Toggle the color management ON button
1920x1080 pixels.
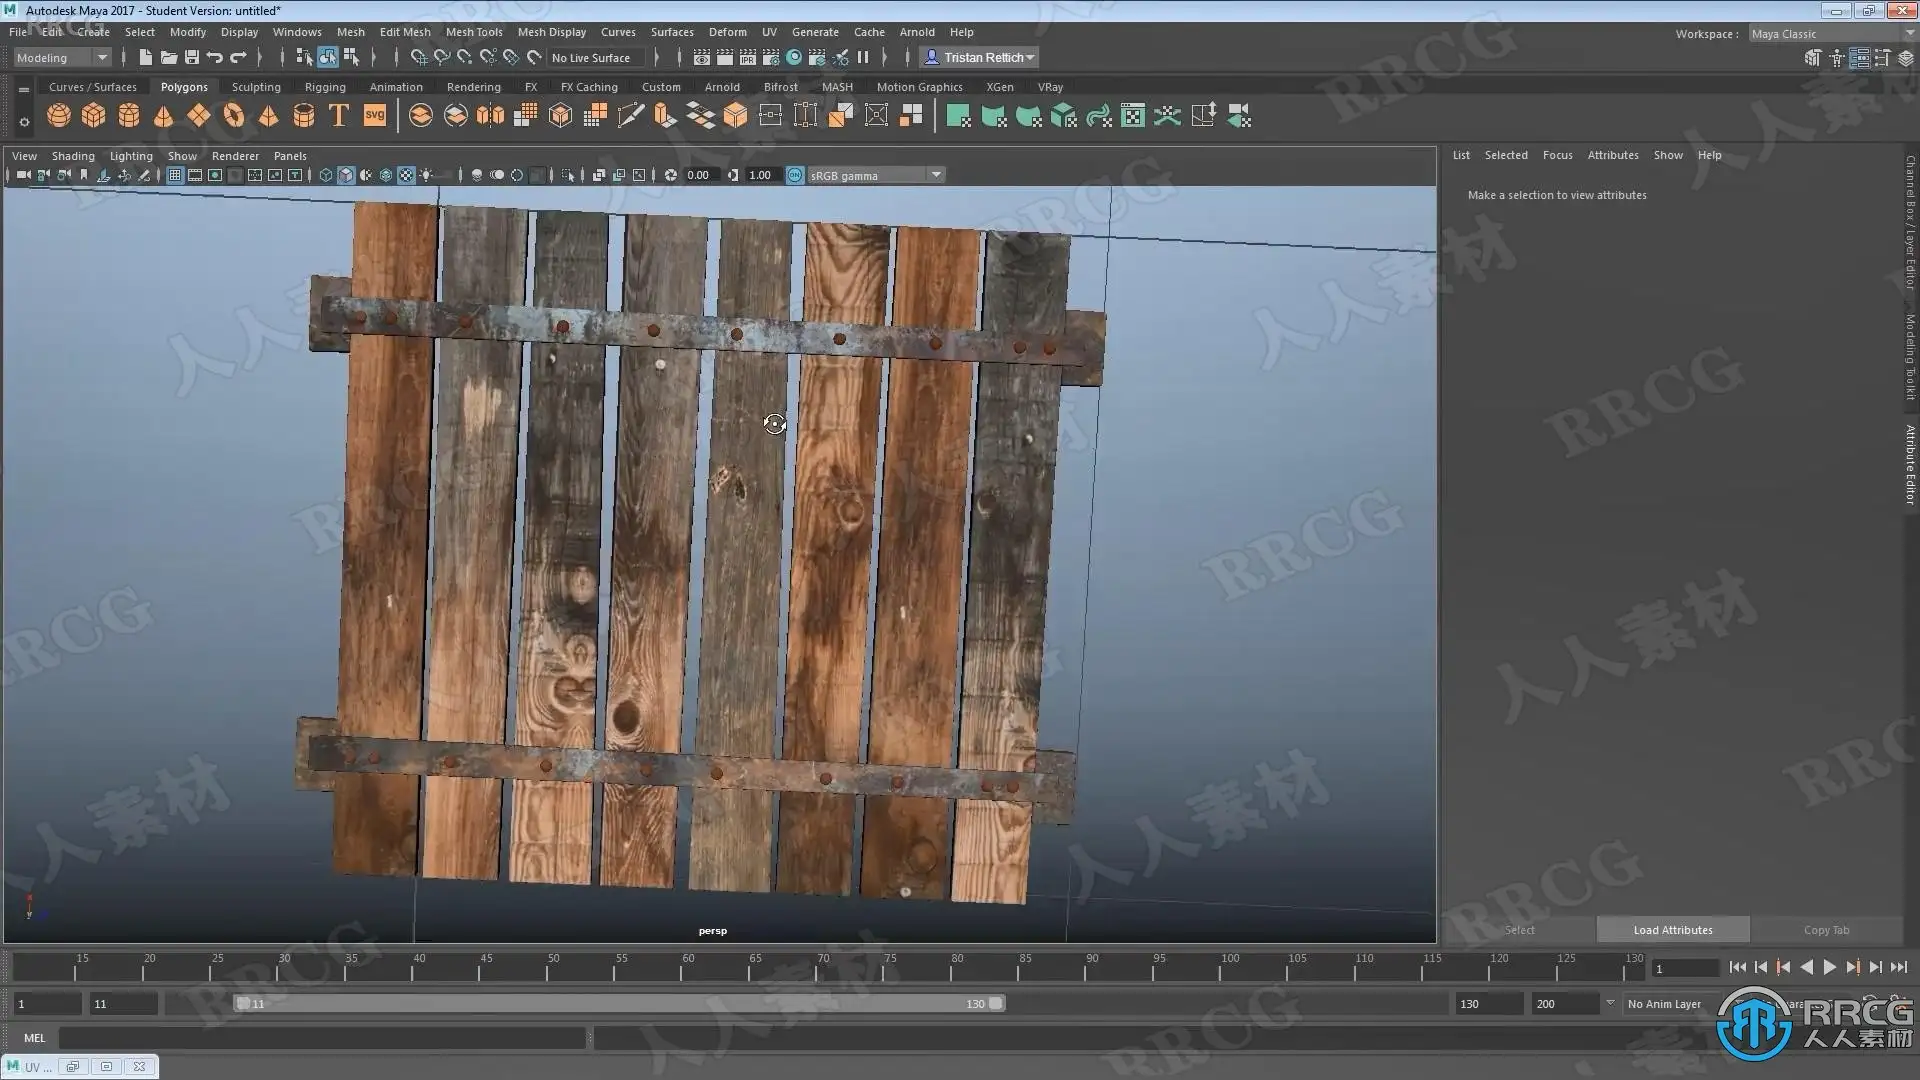point(795,175)
